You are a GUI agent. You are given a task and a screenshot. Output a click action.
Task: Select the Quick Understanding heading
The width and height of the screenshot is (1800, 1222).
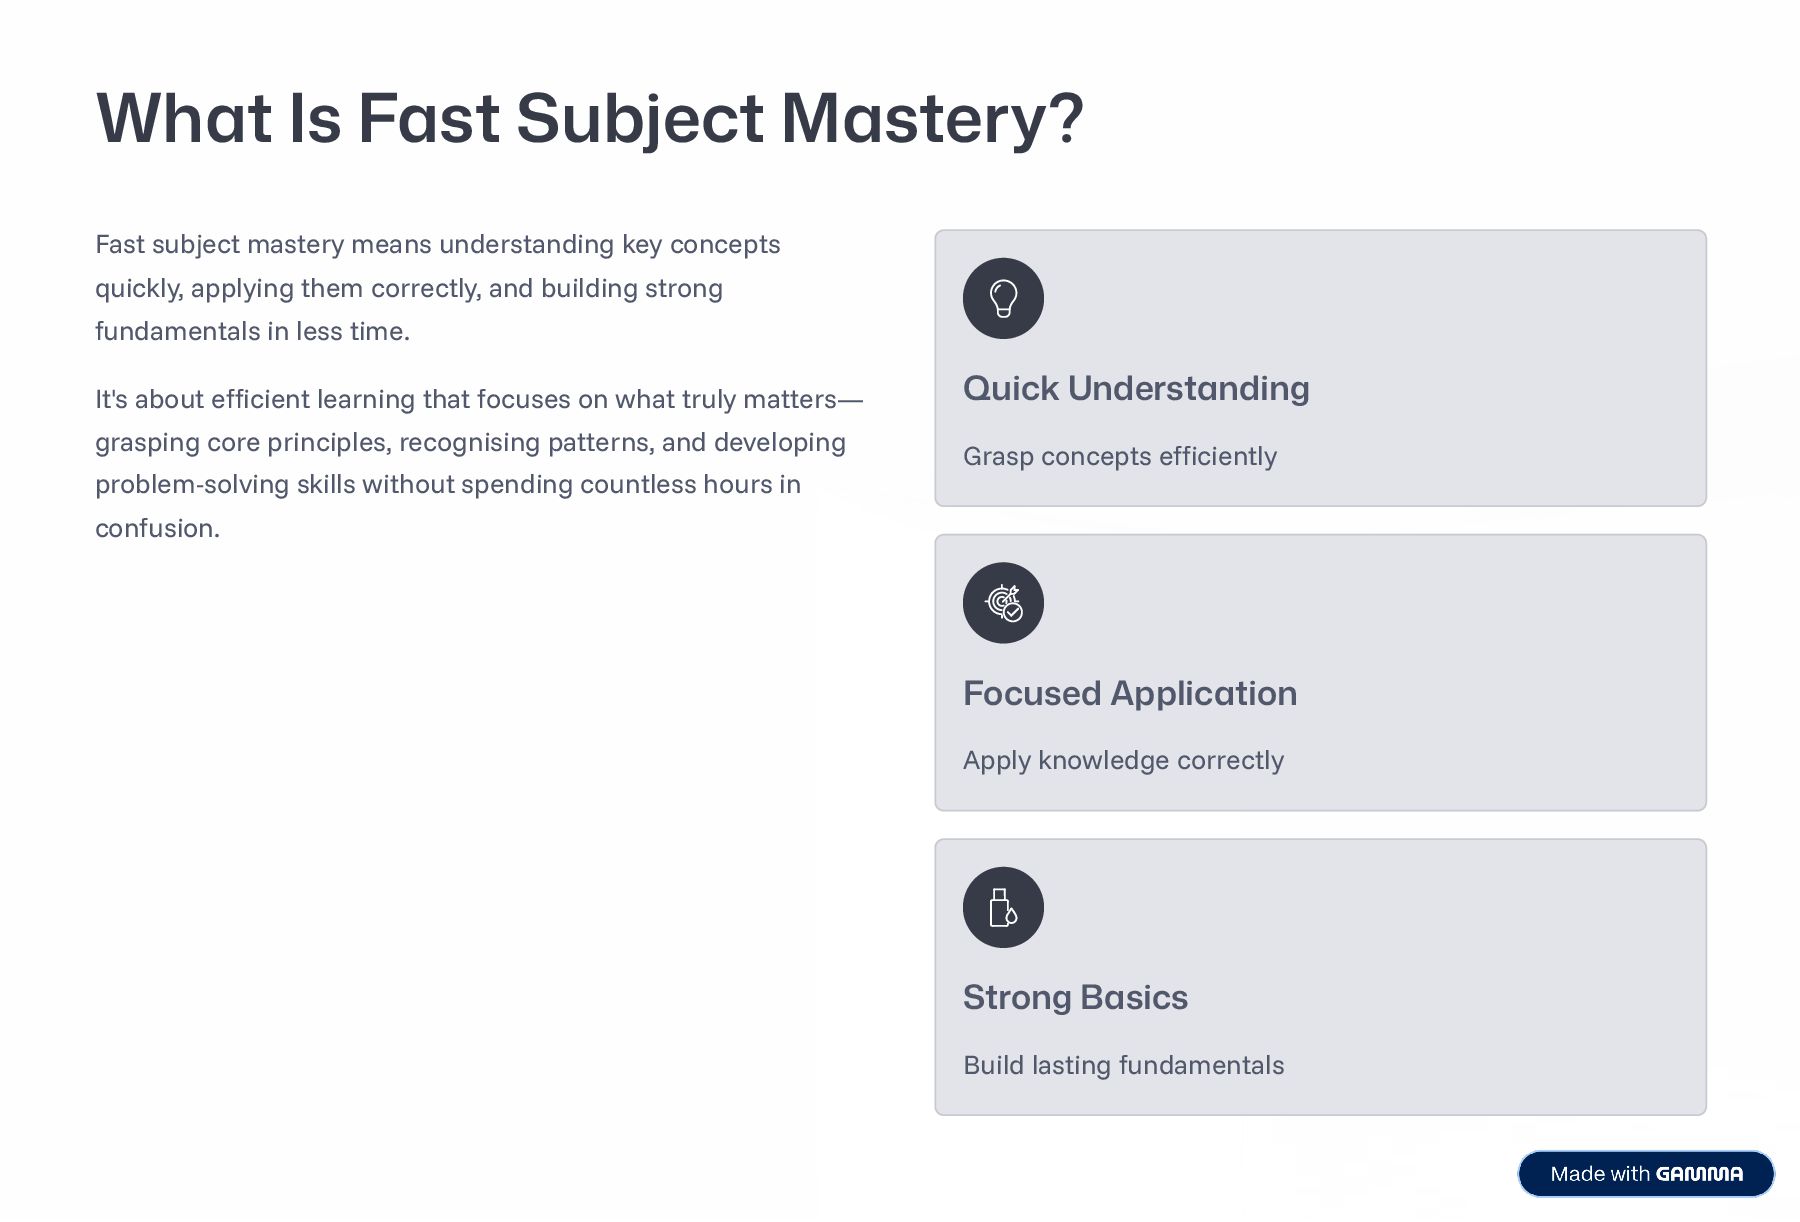coord(1135,388)
